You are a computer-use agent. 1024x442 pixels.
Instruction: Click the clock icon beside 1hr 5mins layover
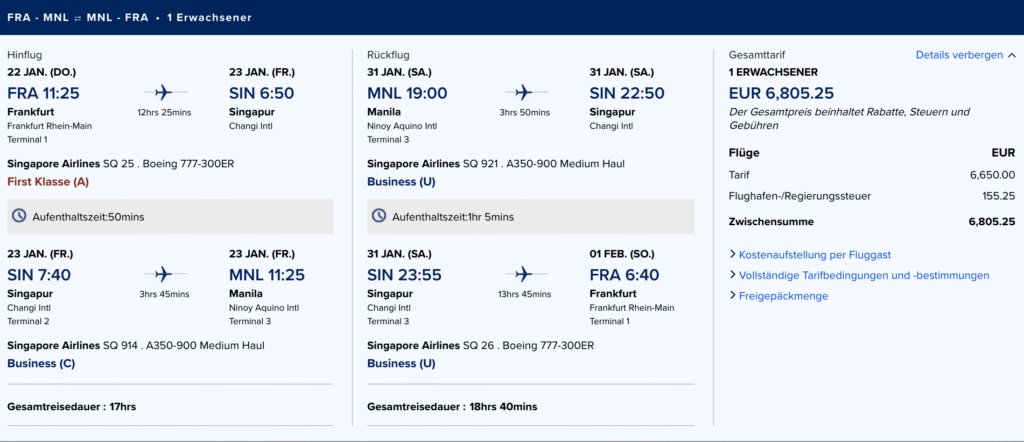coord(379,216)
